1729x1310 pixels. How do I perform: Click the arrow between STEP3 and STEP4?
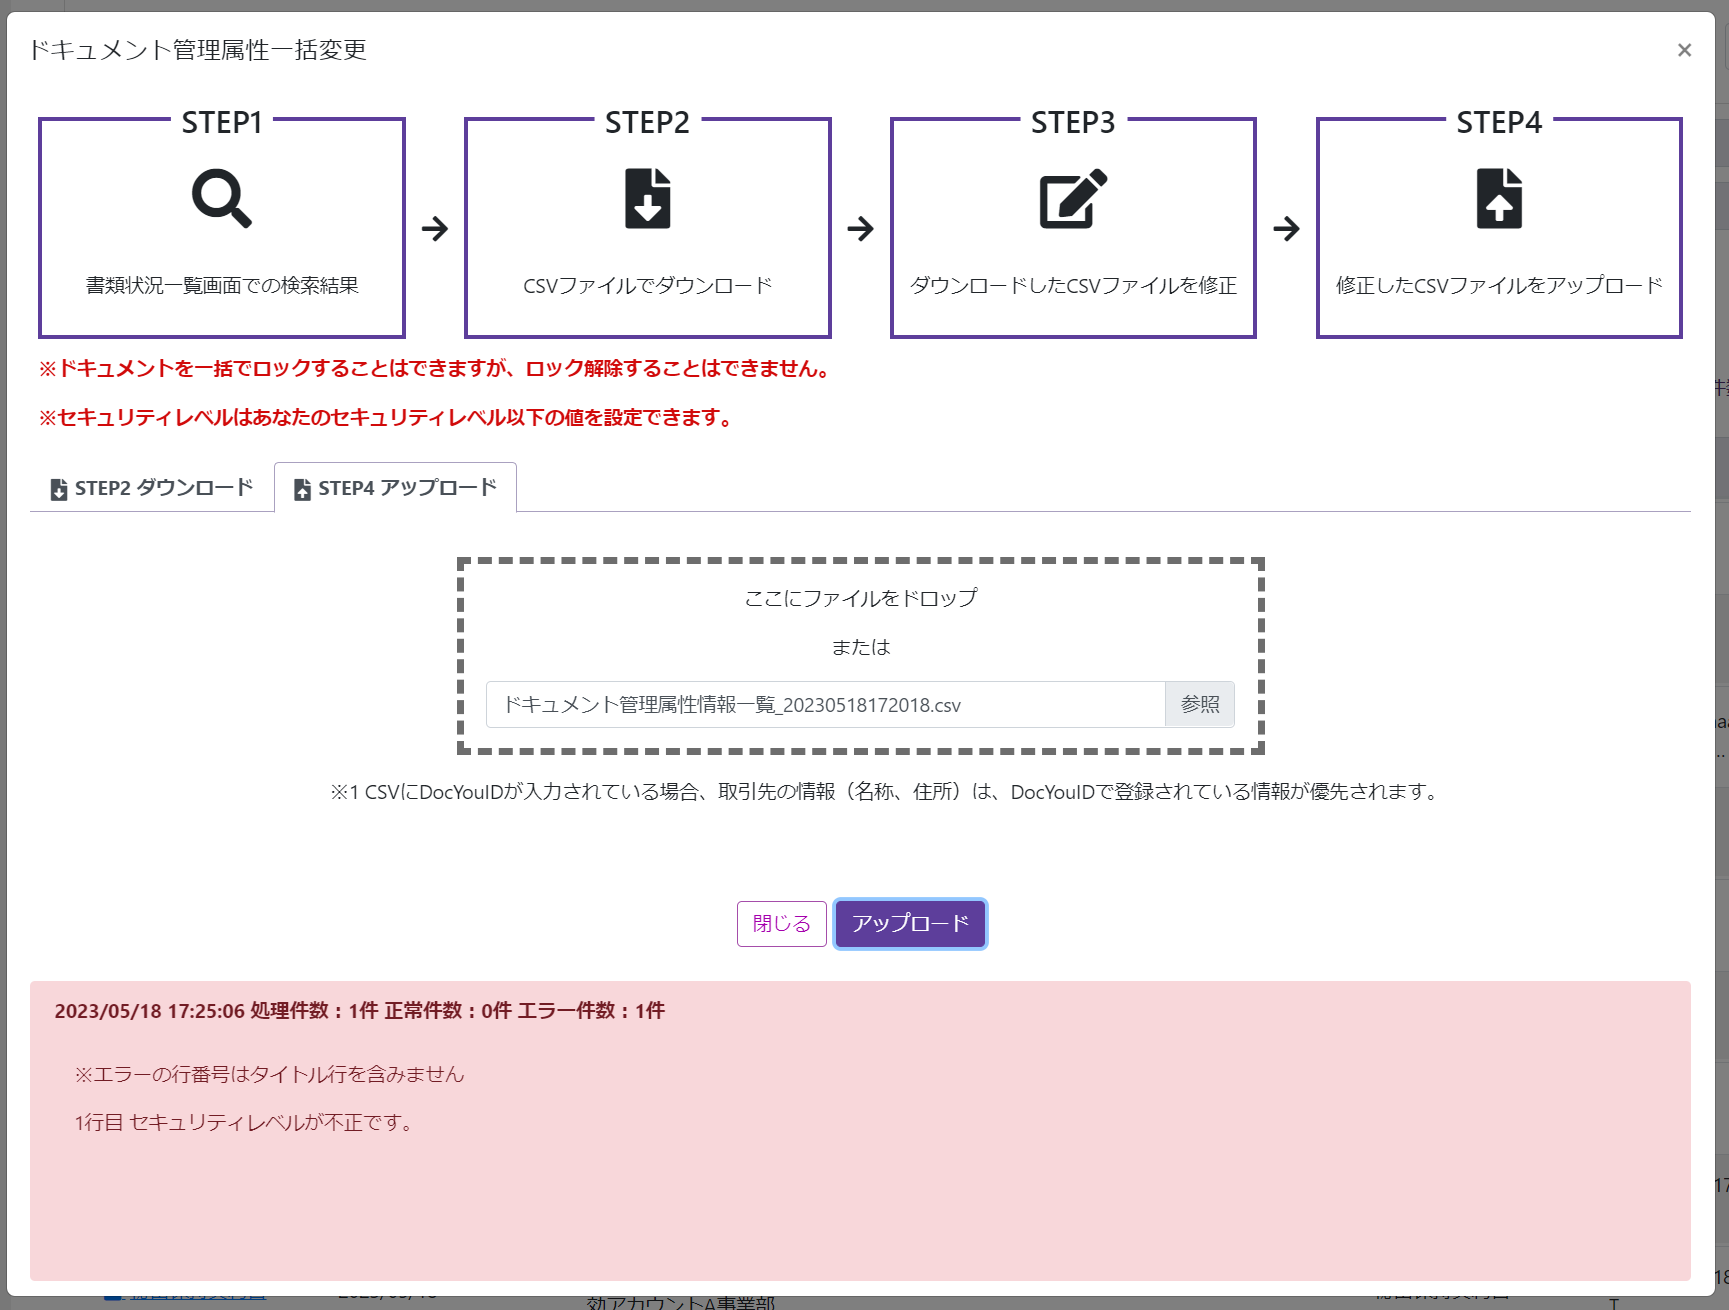1286,229
